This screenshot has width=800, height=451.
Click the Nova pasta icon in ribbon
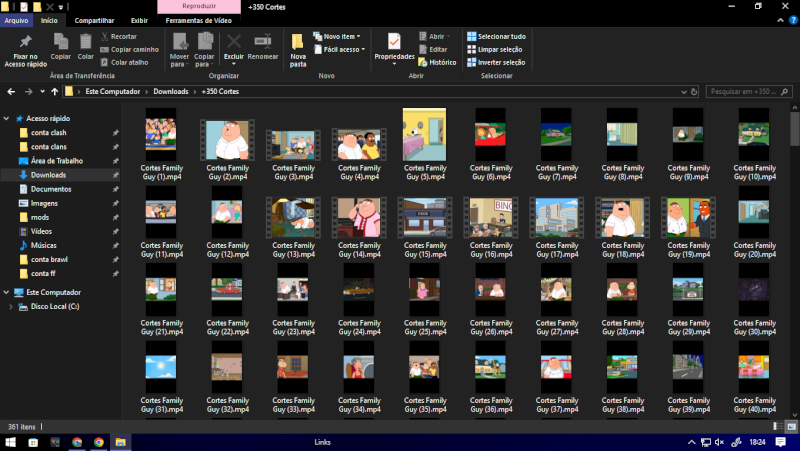[298, 46]
